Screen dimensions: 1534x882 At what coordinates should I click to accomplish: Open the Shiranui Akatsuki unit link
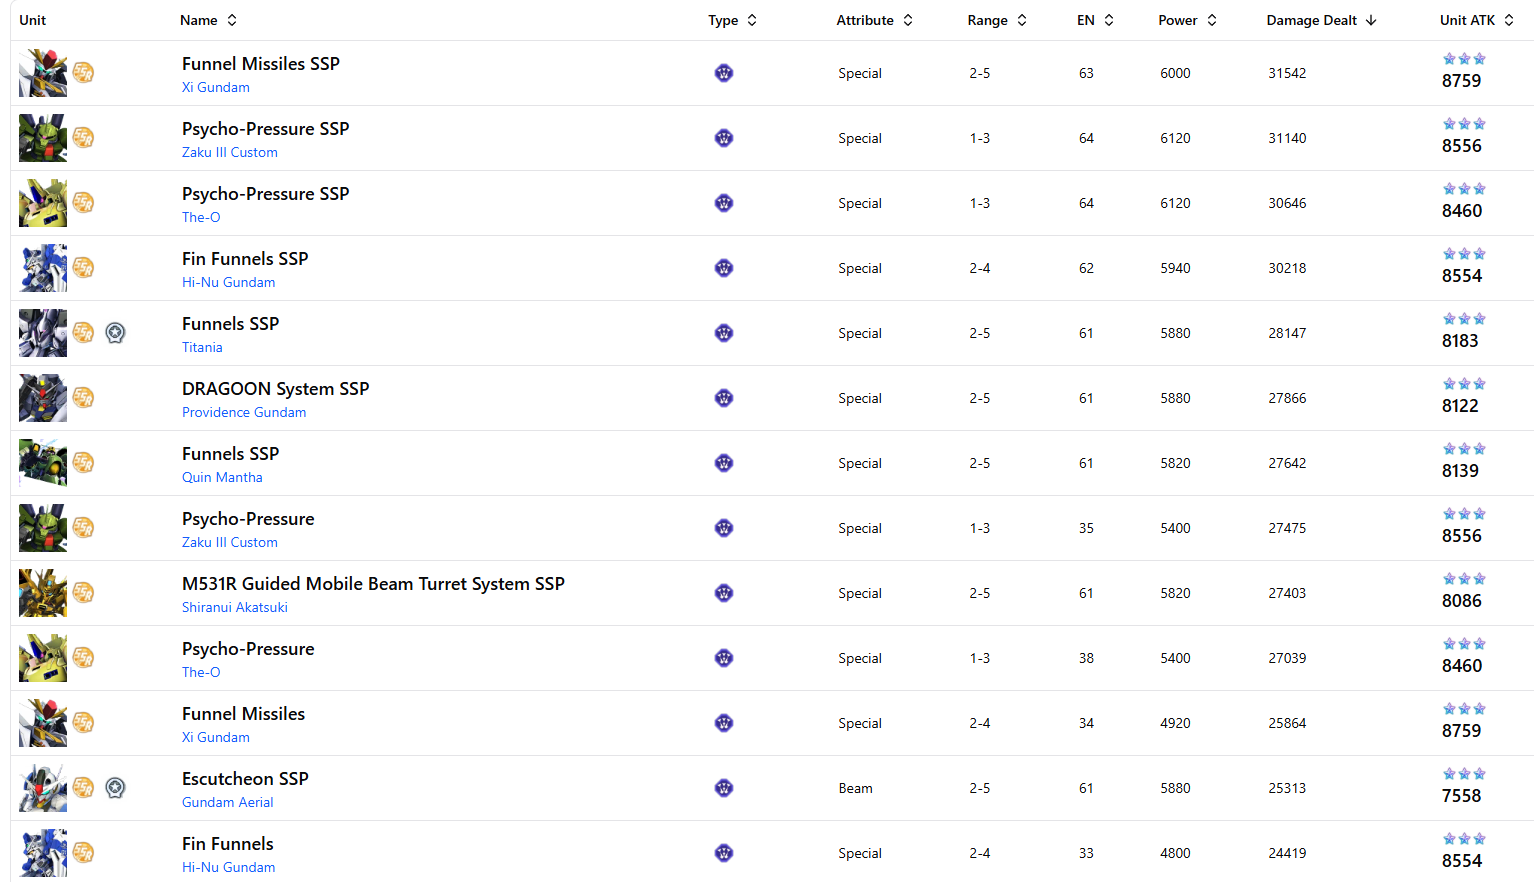[235, 607]
